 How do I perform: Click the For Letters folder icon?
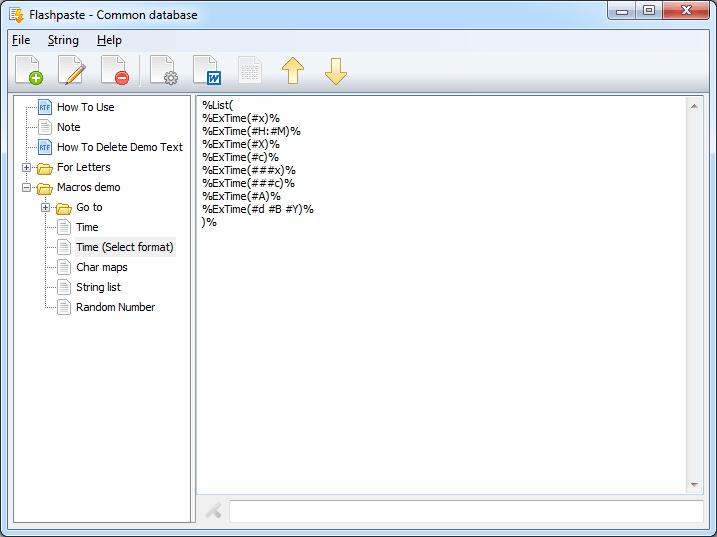coord(45,168)
